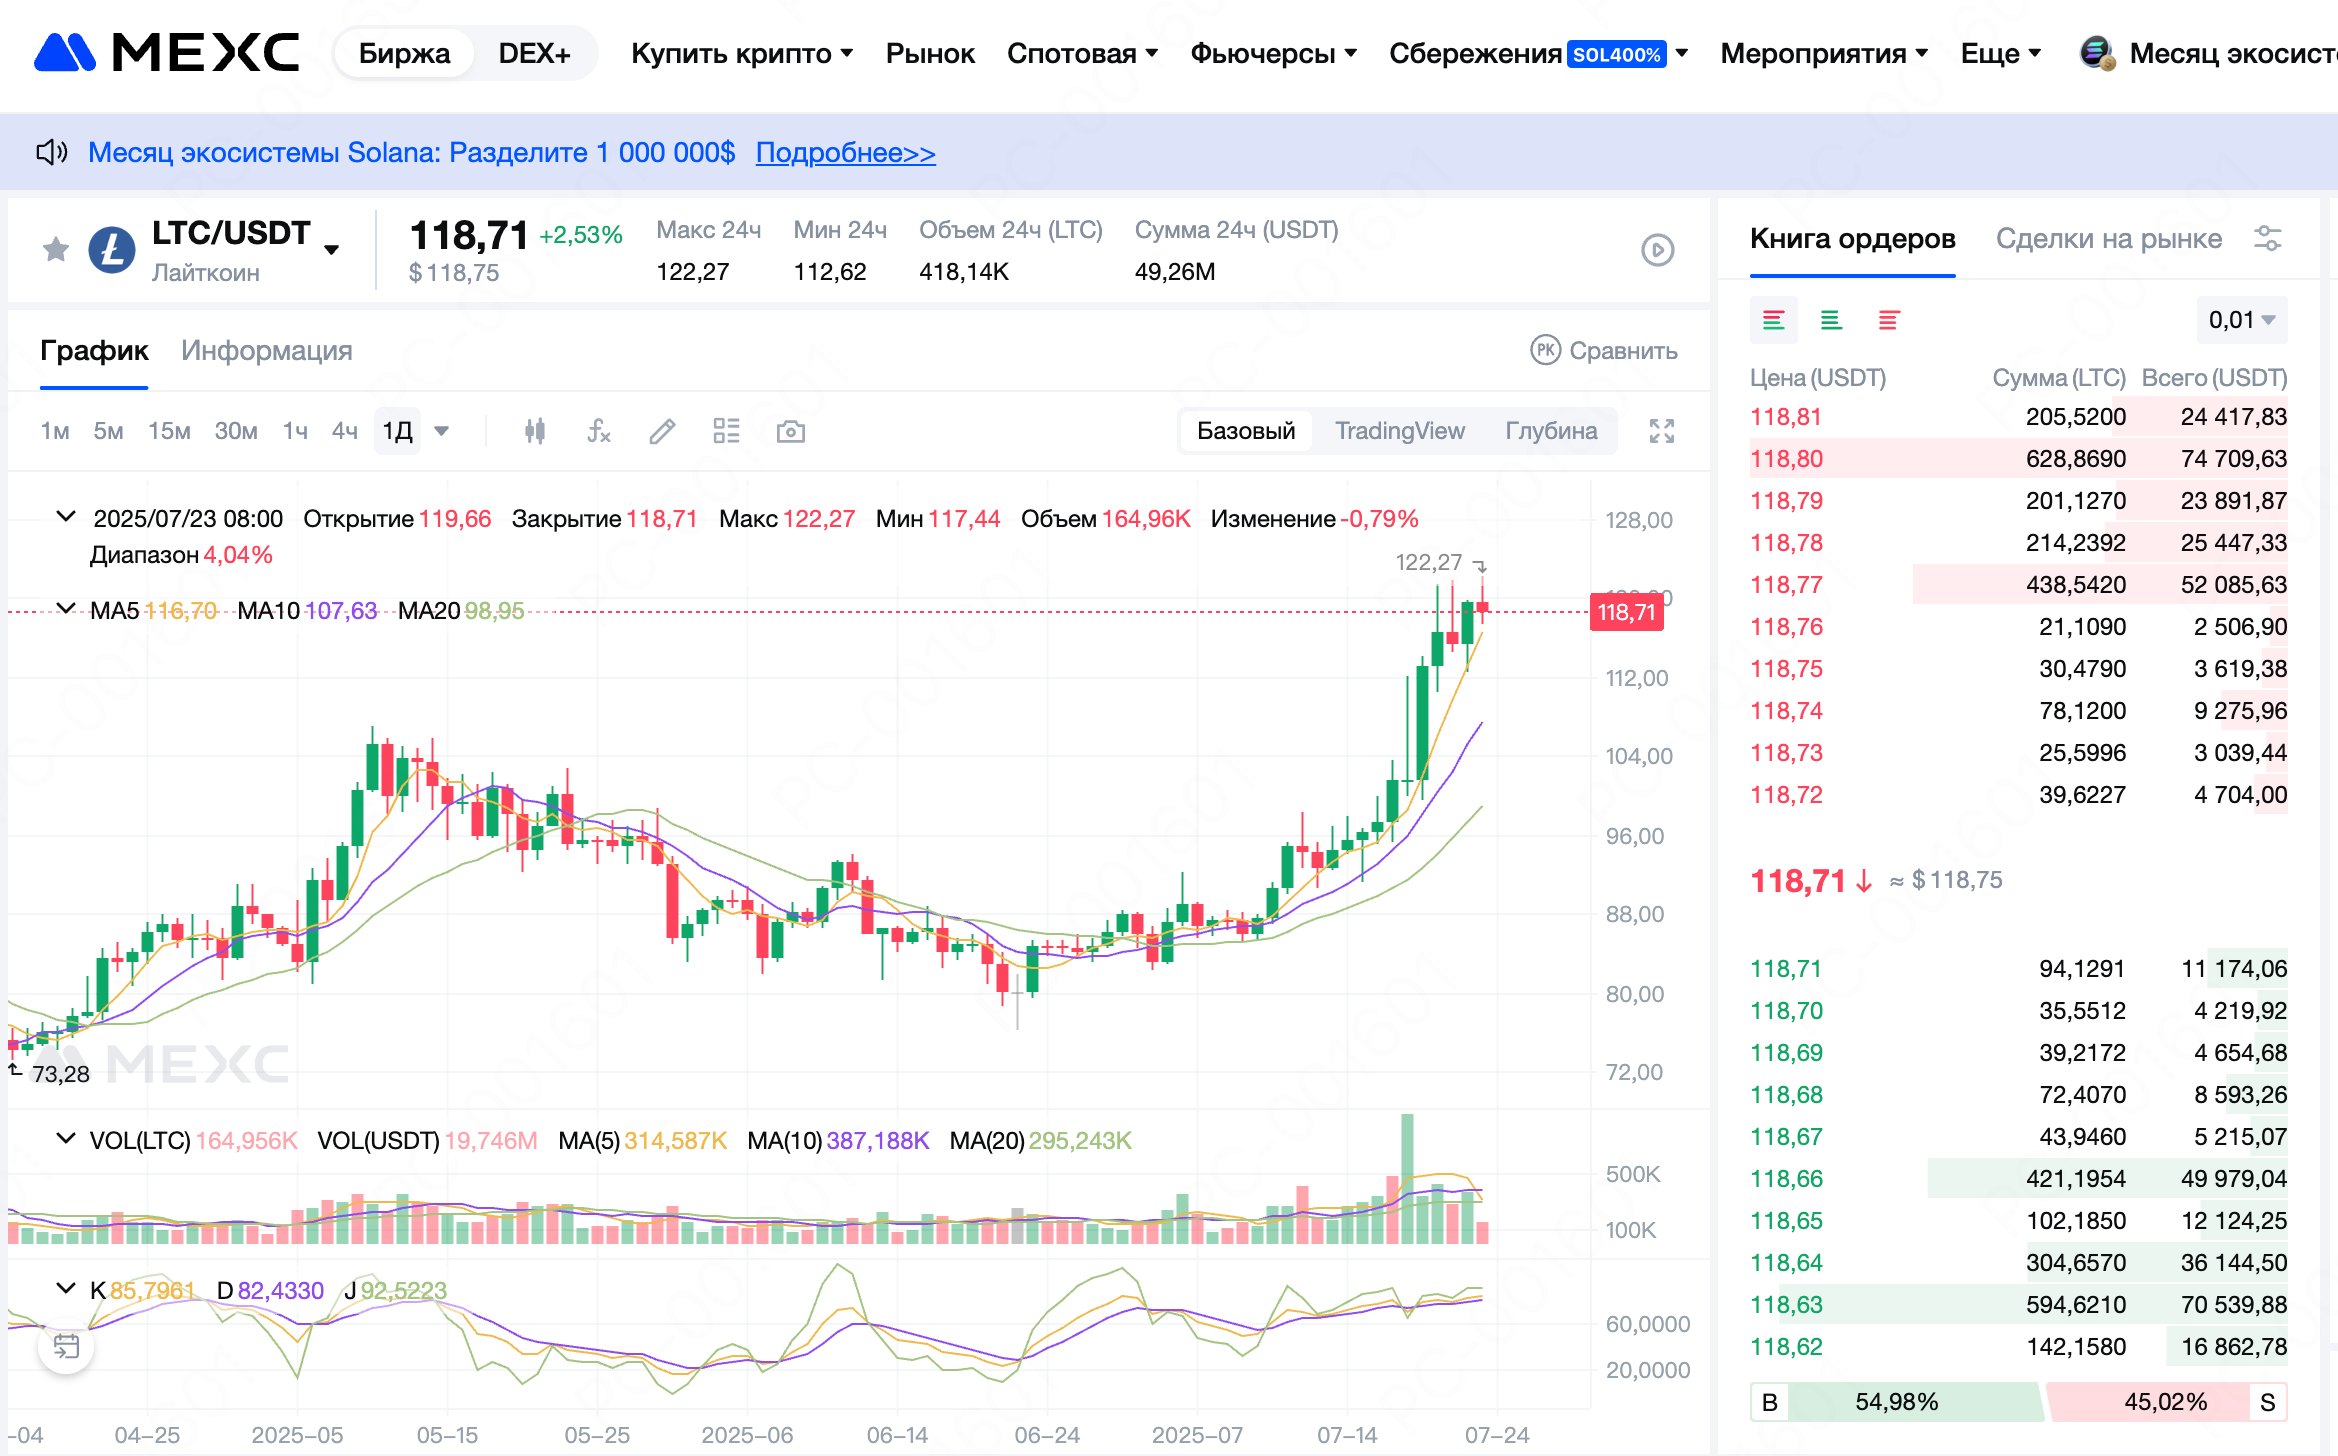Screen dimensions: 2338x1456
Task: Open the Сделки на рынке tab
Action: point(2109,239)
